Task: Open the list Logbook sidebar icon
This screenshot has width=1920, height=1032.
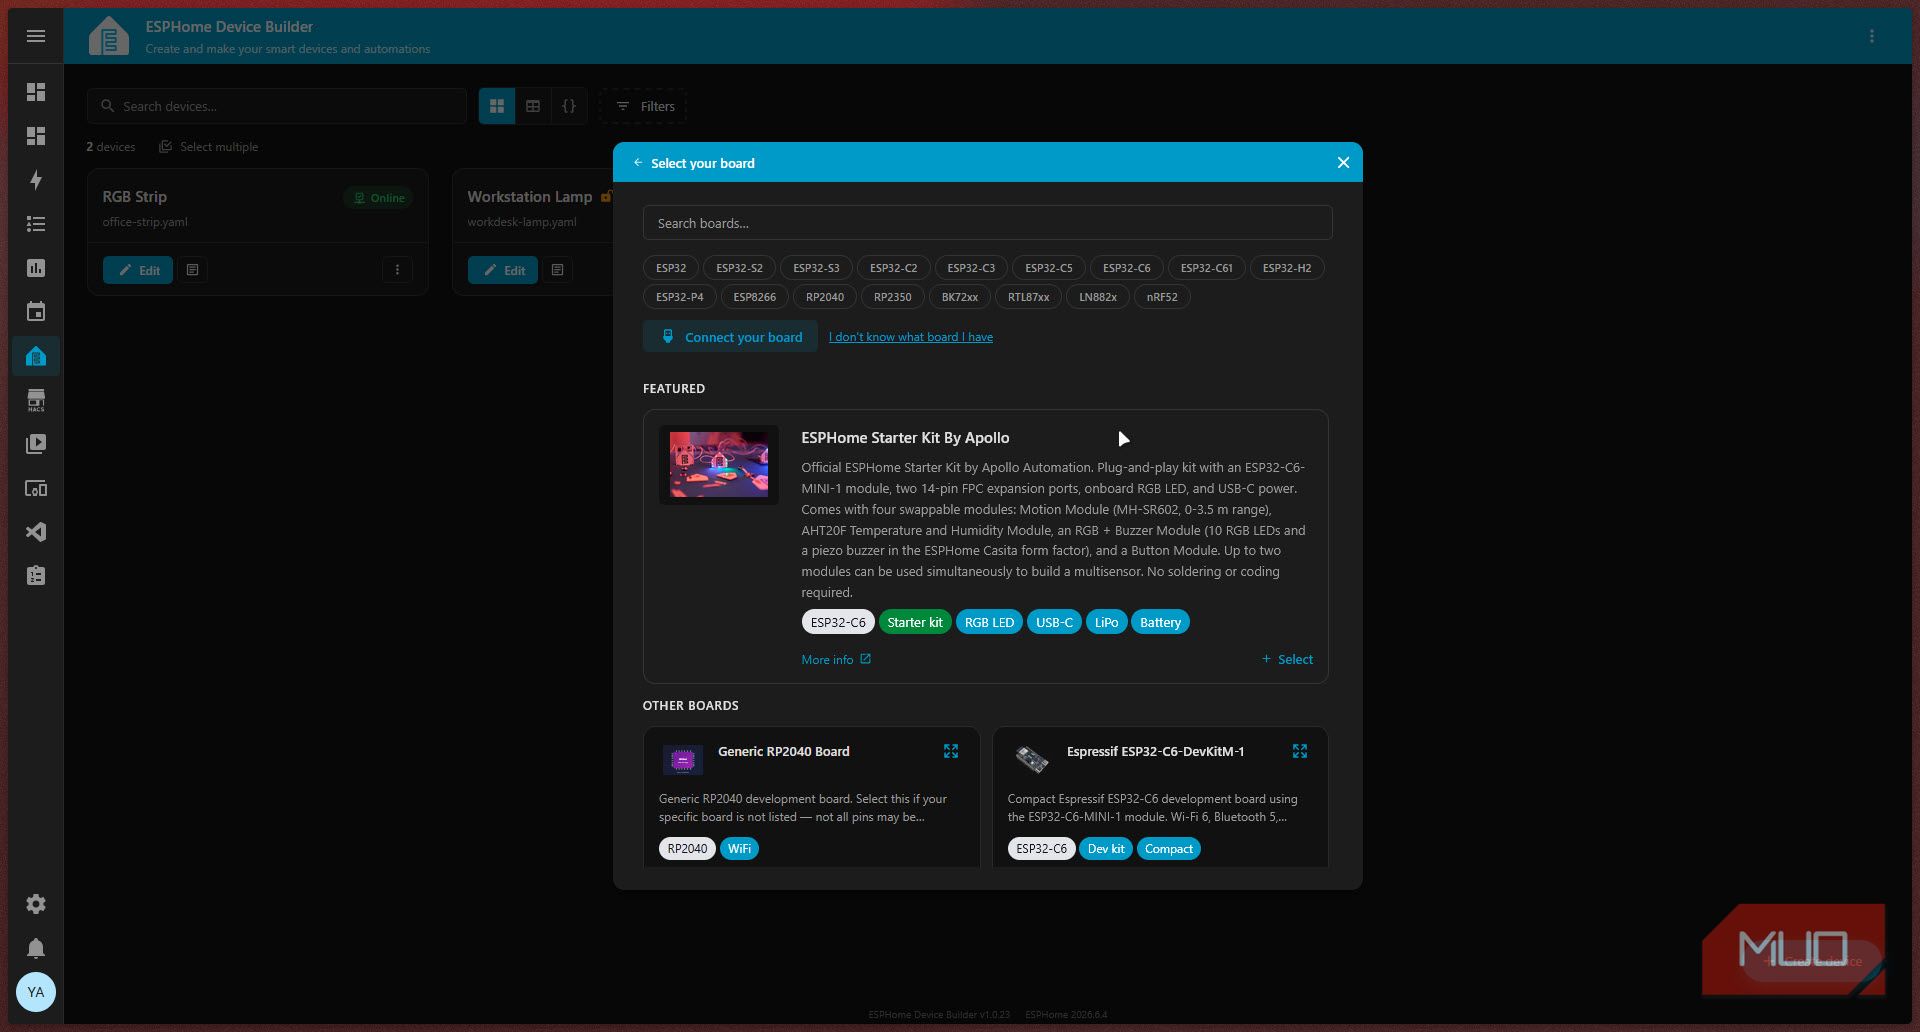Action: 36,224
